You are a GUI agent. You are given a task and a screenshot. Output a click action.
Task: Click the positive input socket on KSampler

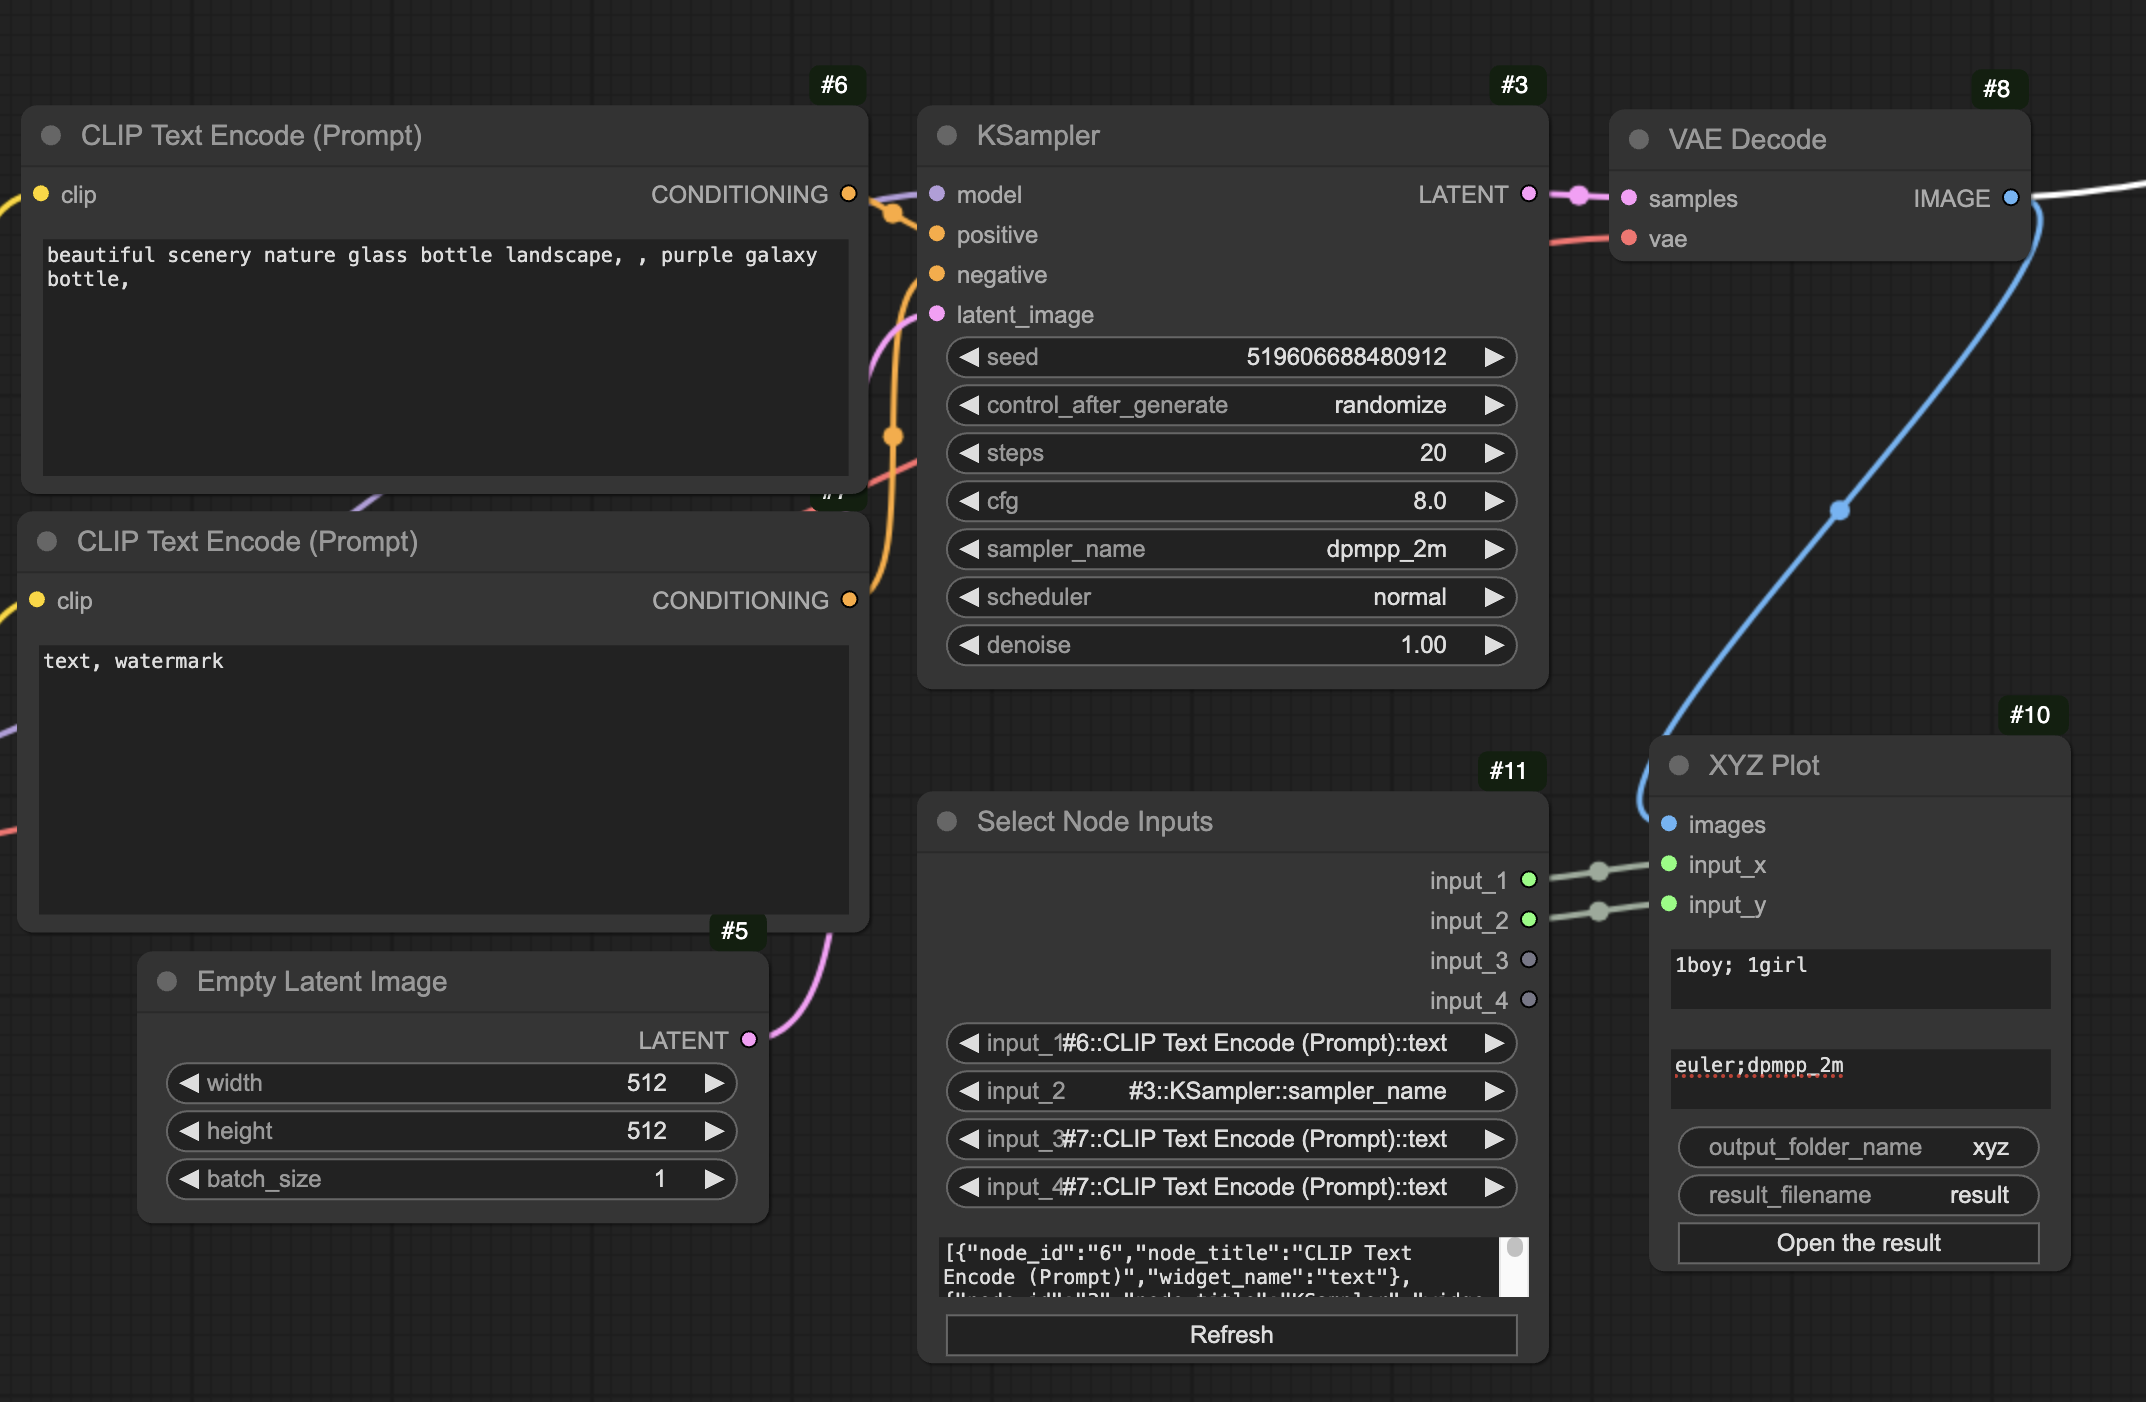pyautogui.click(x=937, y=234)
